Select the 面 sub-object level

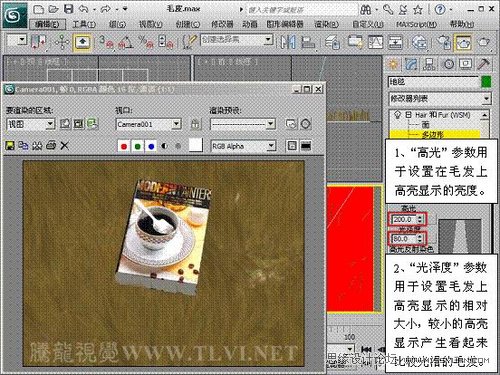tap(425, 125)
